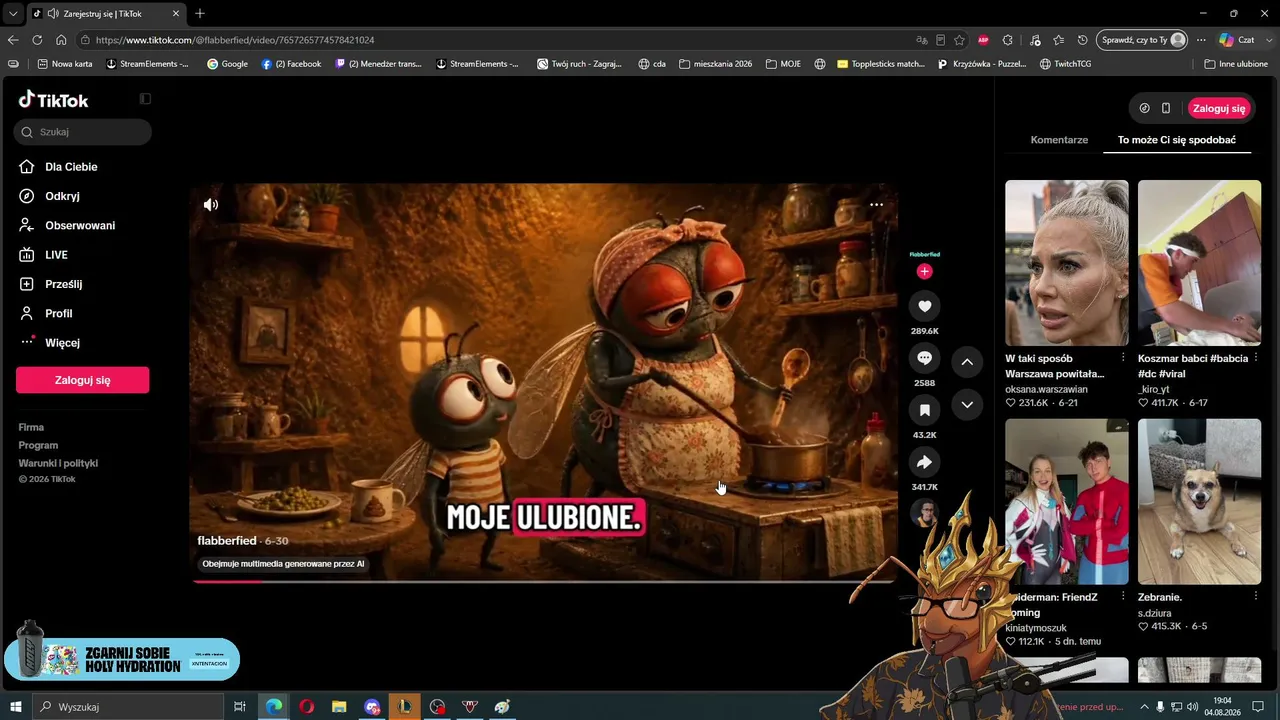
Task: Select the To może Ci się spodobać tab
Action: pos(1177,140)
